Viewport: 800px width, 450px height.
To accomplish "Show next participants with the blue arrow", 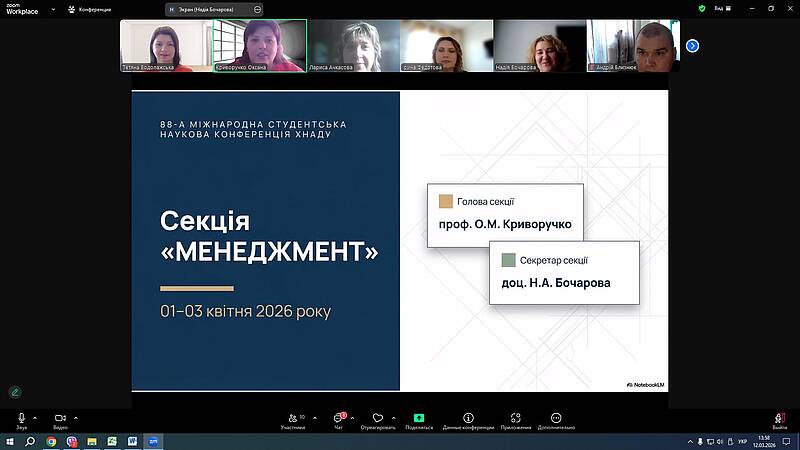I will [692, 45].
